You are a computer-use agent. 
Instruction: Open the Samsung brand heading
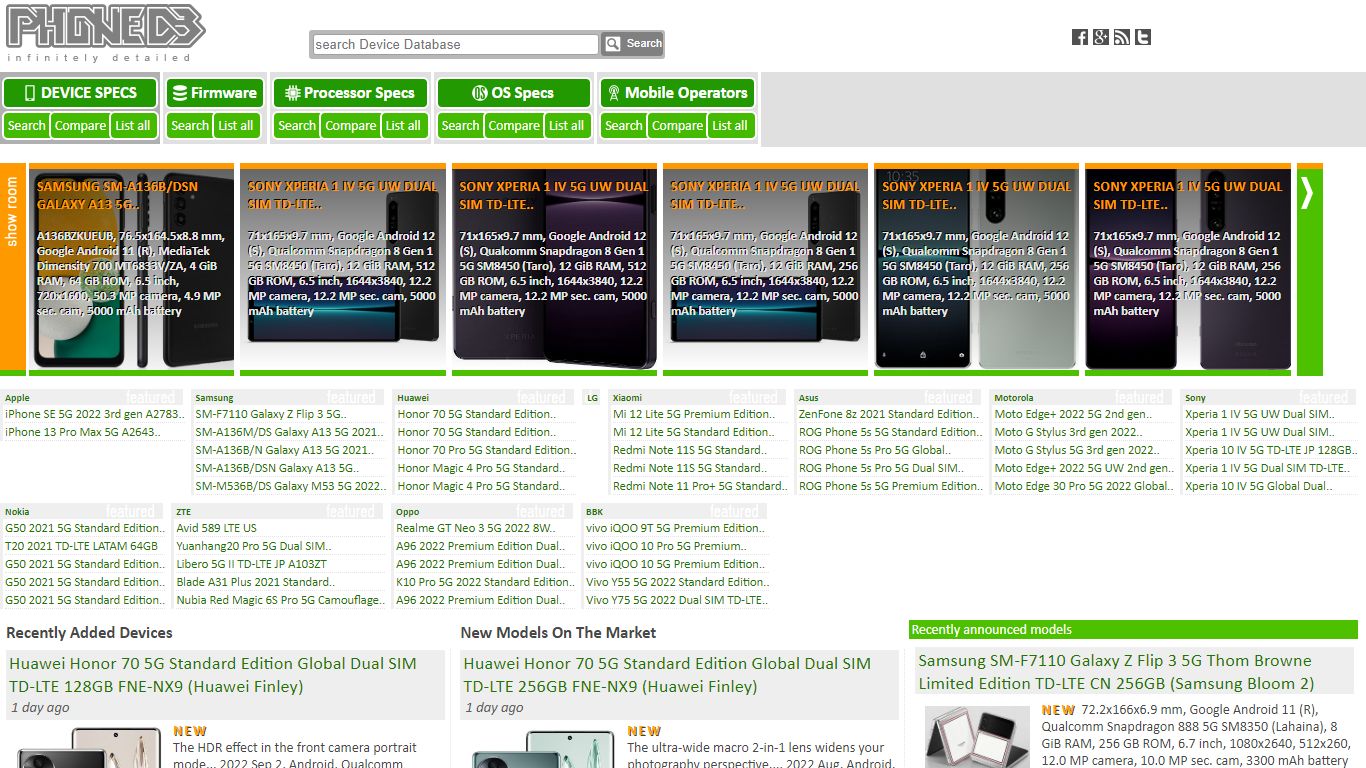tap(214, 398)
